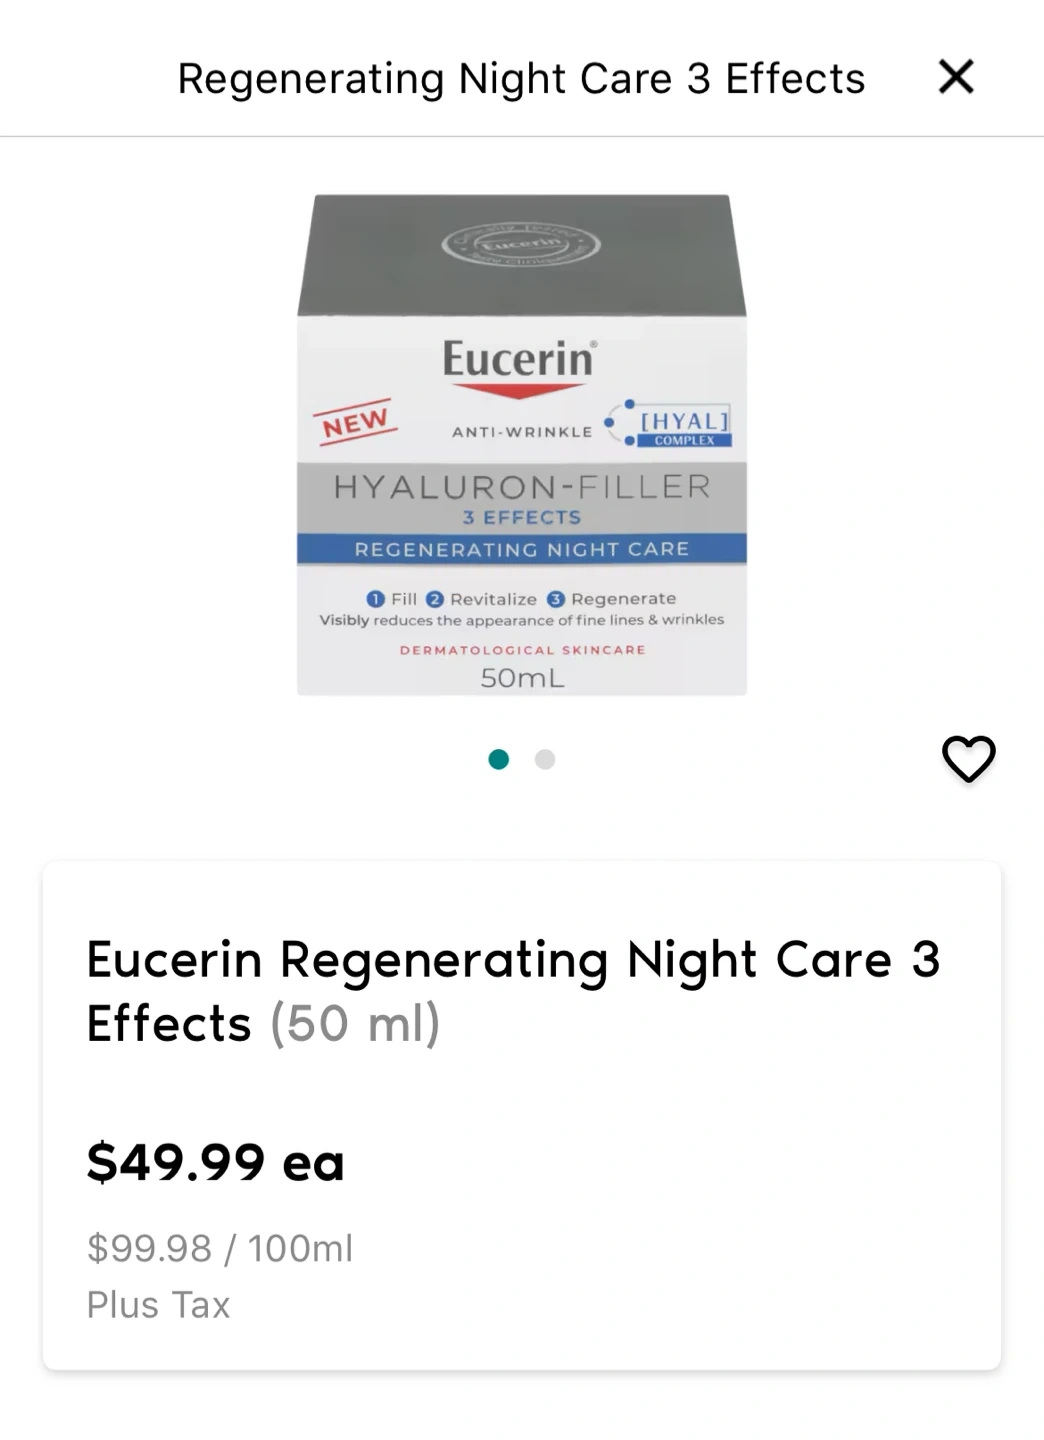
Task: Select the $99.98 / 100ml unit price
Action: (220, 1248)
